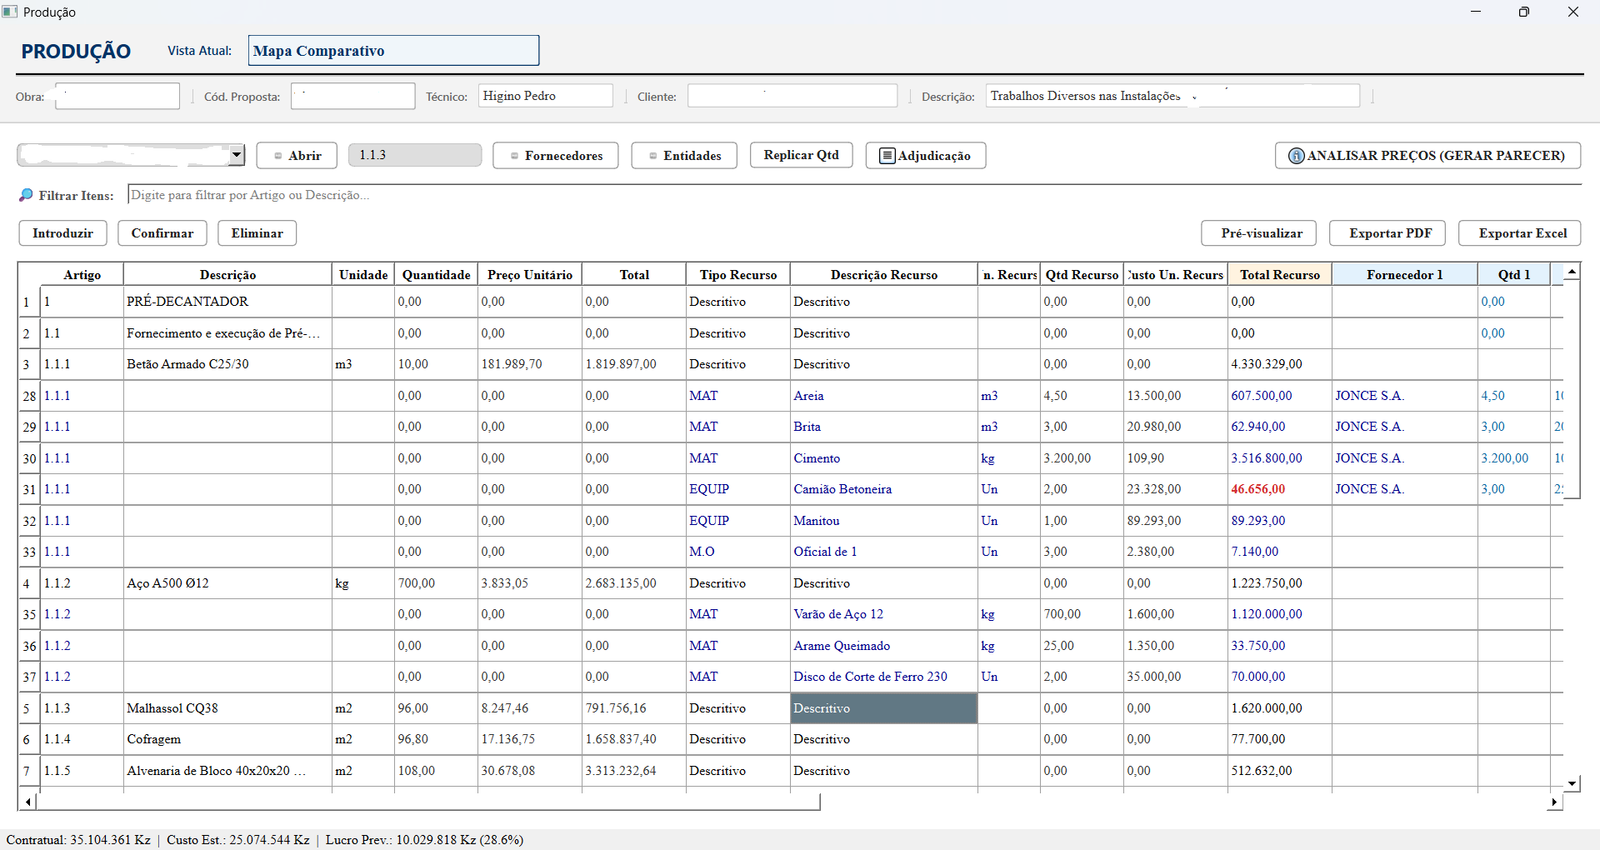
Task: Focus the Filtrar Itens search field
Action: click(854, 195)
